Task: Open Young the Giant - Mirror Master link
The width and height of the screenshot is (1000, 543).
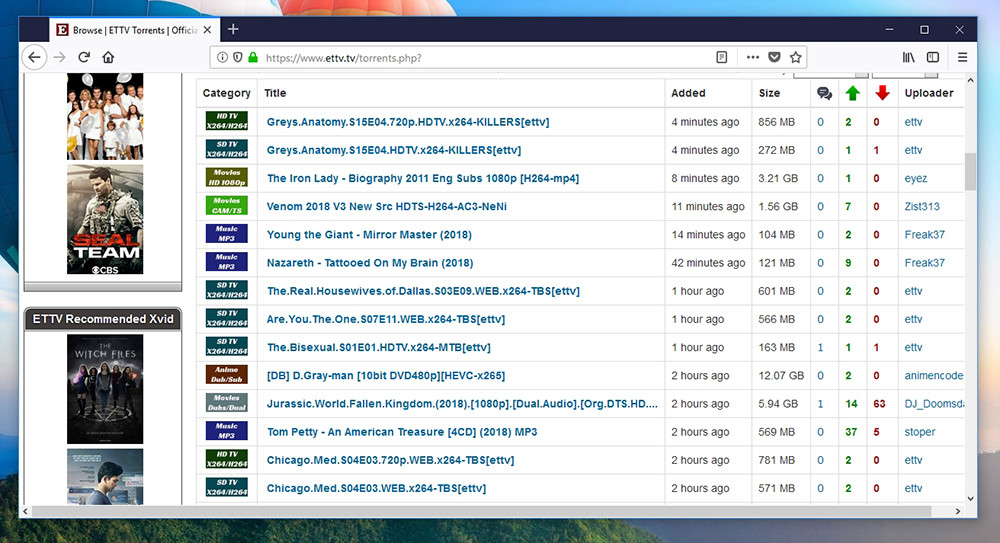Action: [x=369, y=235]
